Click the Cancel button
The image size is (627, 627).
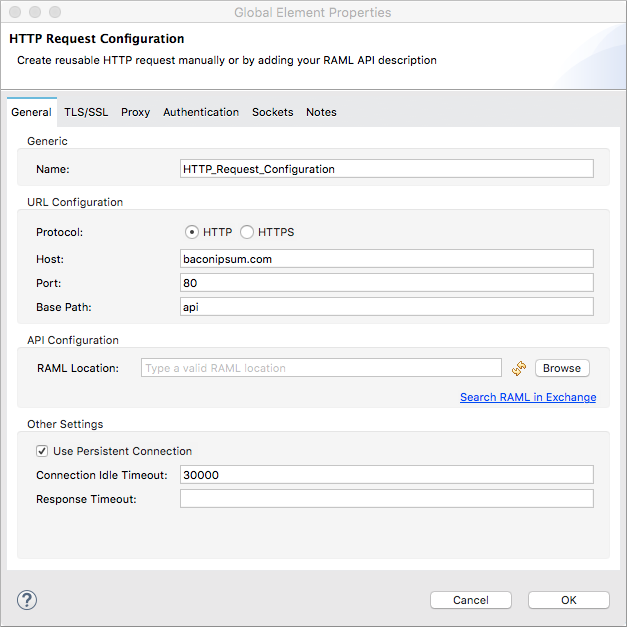click(471, 600)
